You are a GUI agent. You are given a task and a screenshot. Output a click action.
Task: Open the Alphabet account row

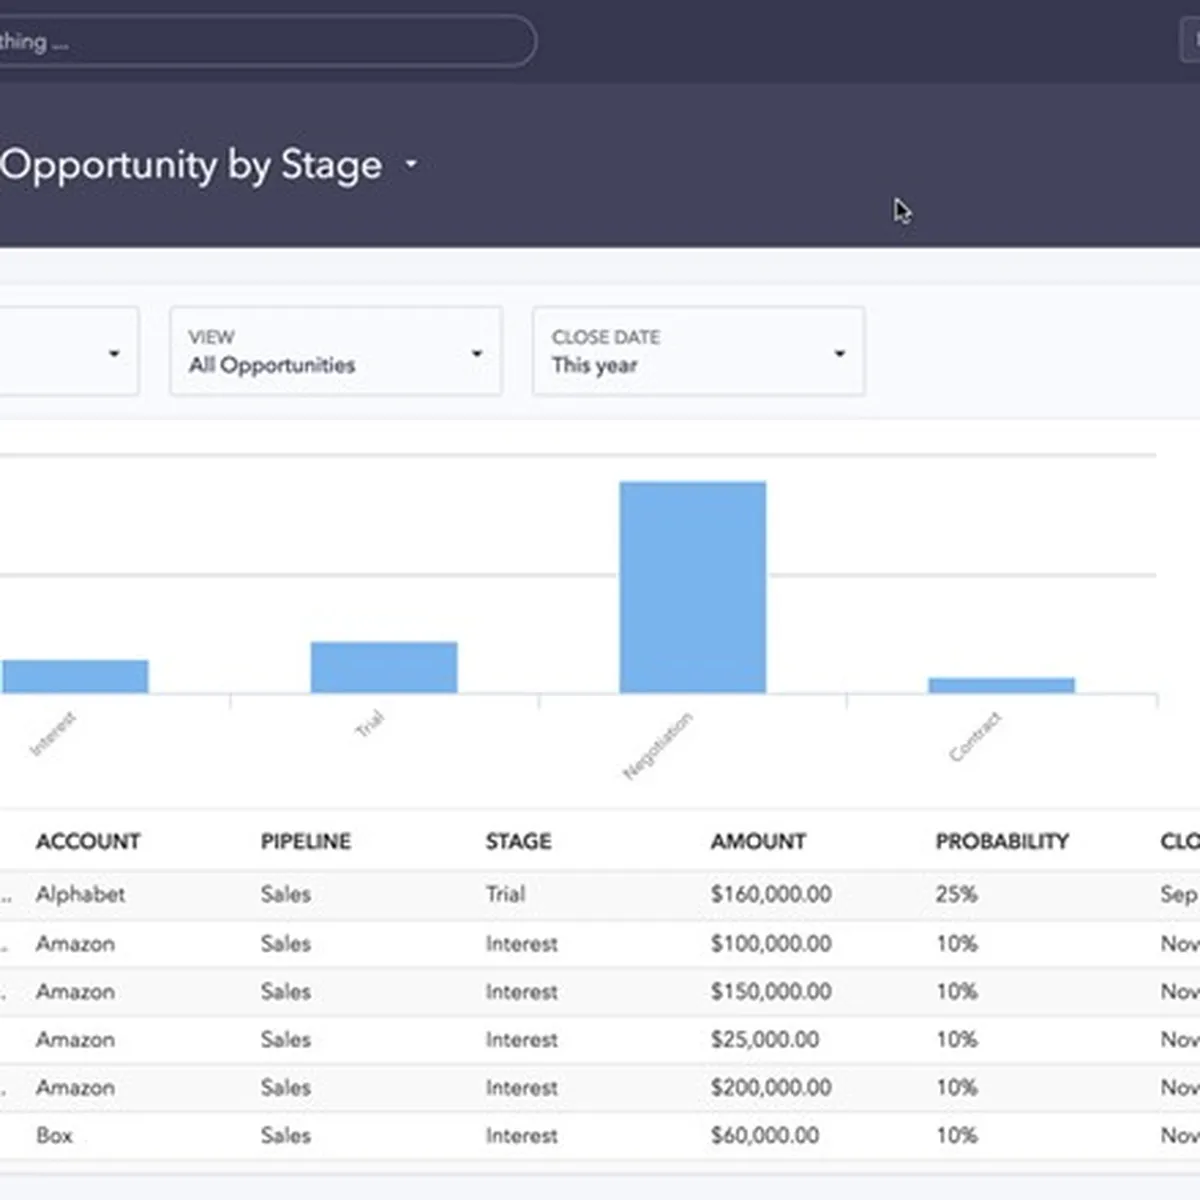click(x=80, y=894)
